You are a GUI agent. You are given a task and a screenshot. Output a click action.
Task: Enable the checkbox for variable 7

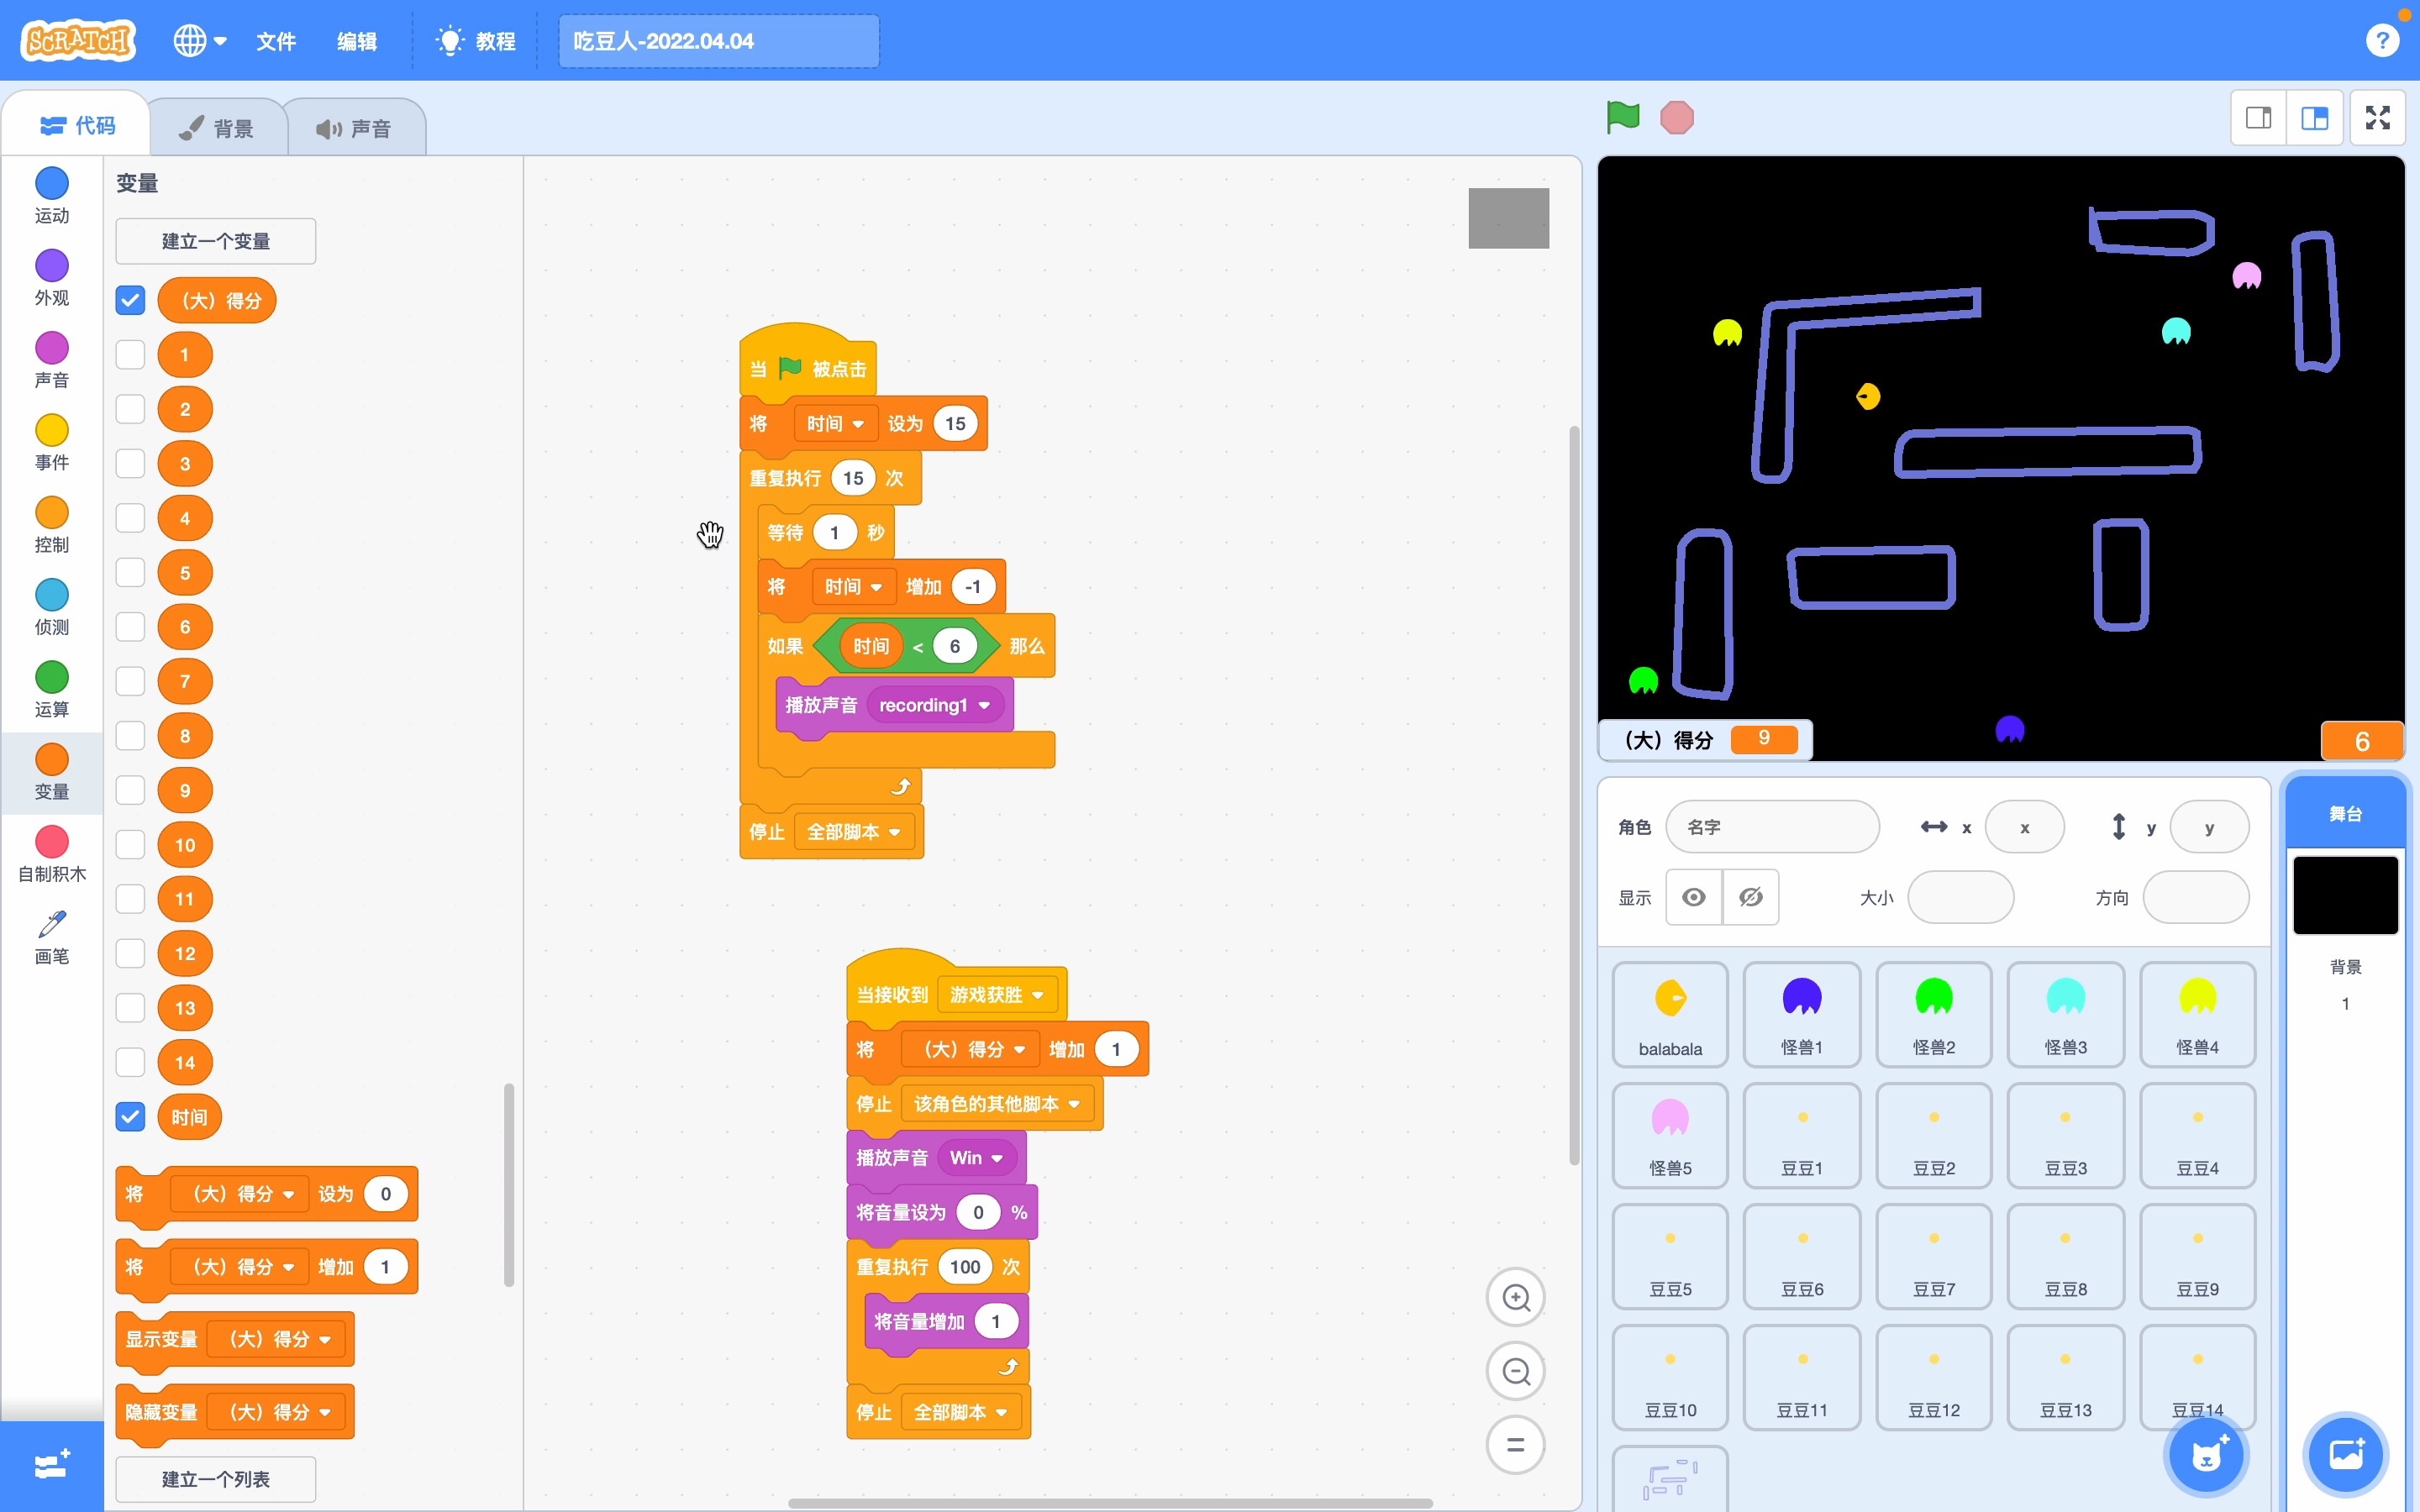click(x=130, y=682)
